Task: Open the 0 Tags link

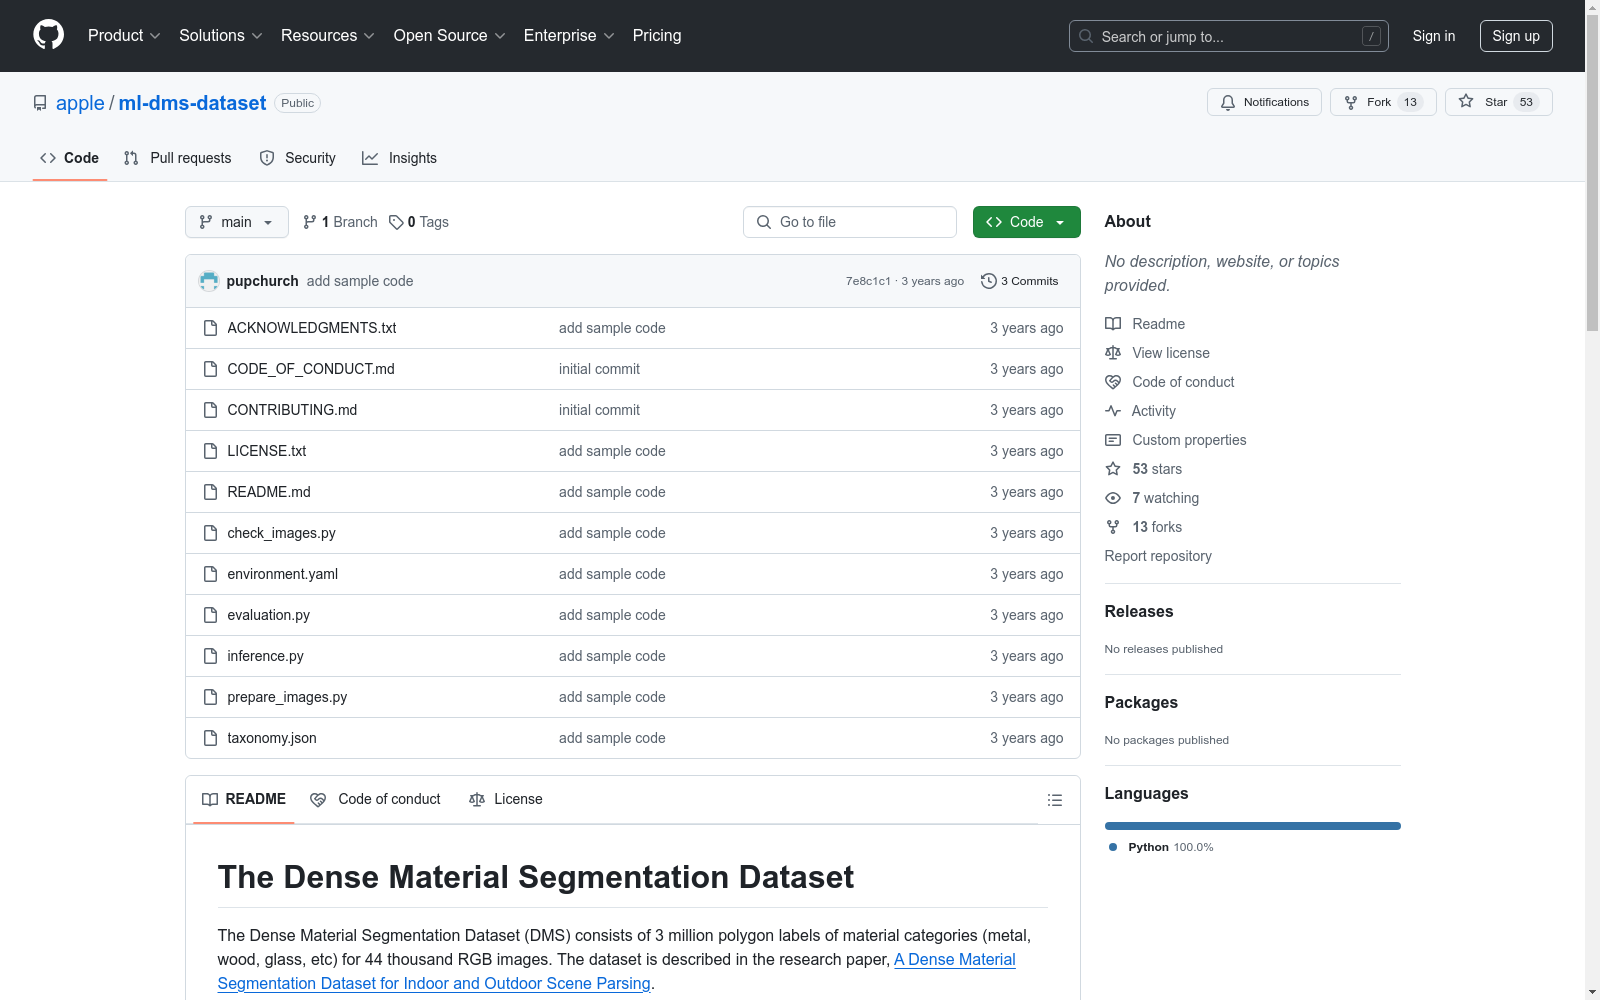Action: (x=419, y=222)
